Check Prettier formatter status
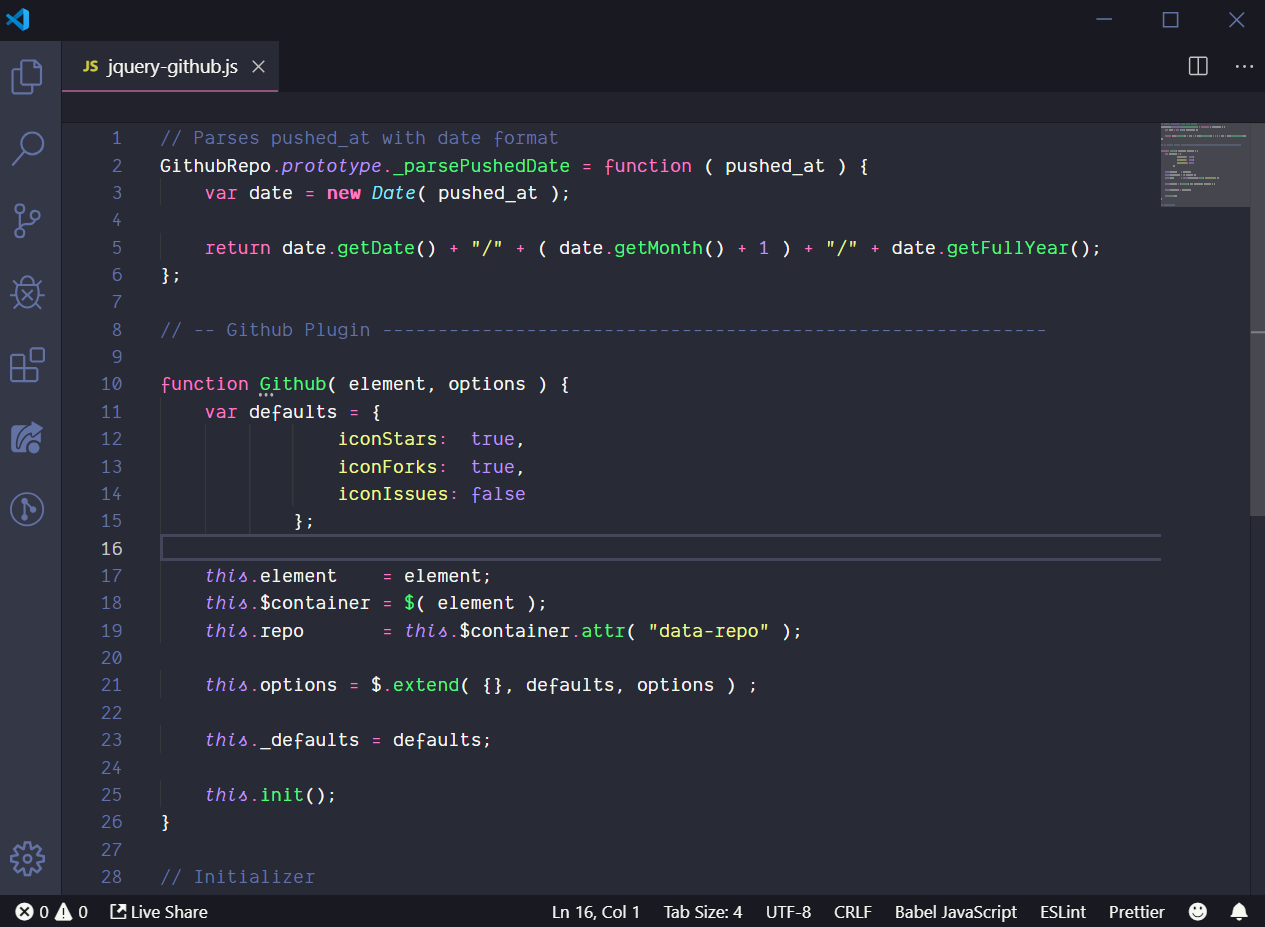1265x927 pixels. 1136,911
